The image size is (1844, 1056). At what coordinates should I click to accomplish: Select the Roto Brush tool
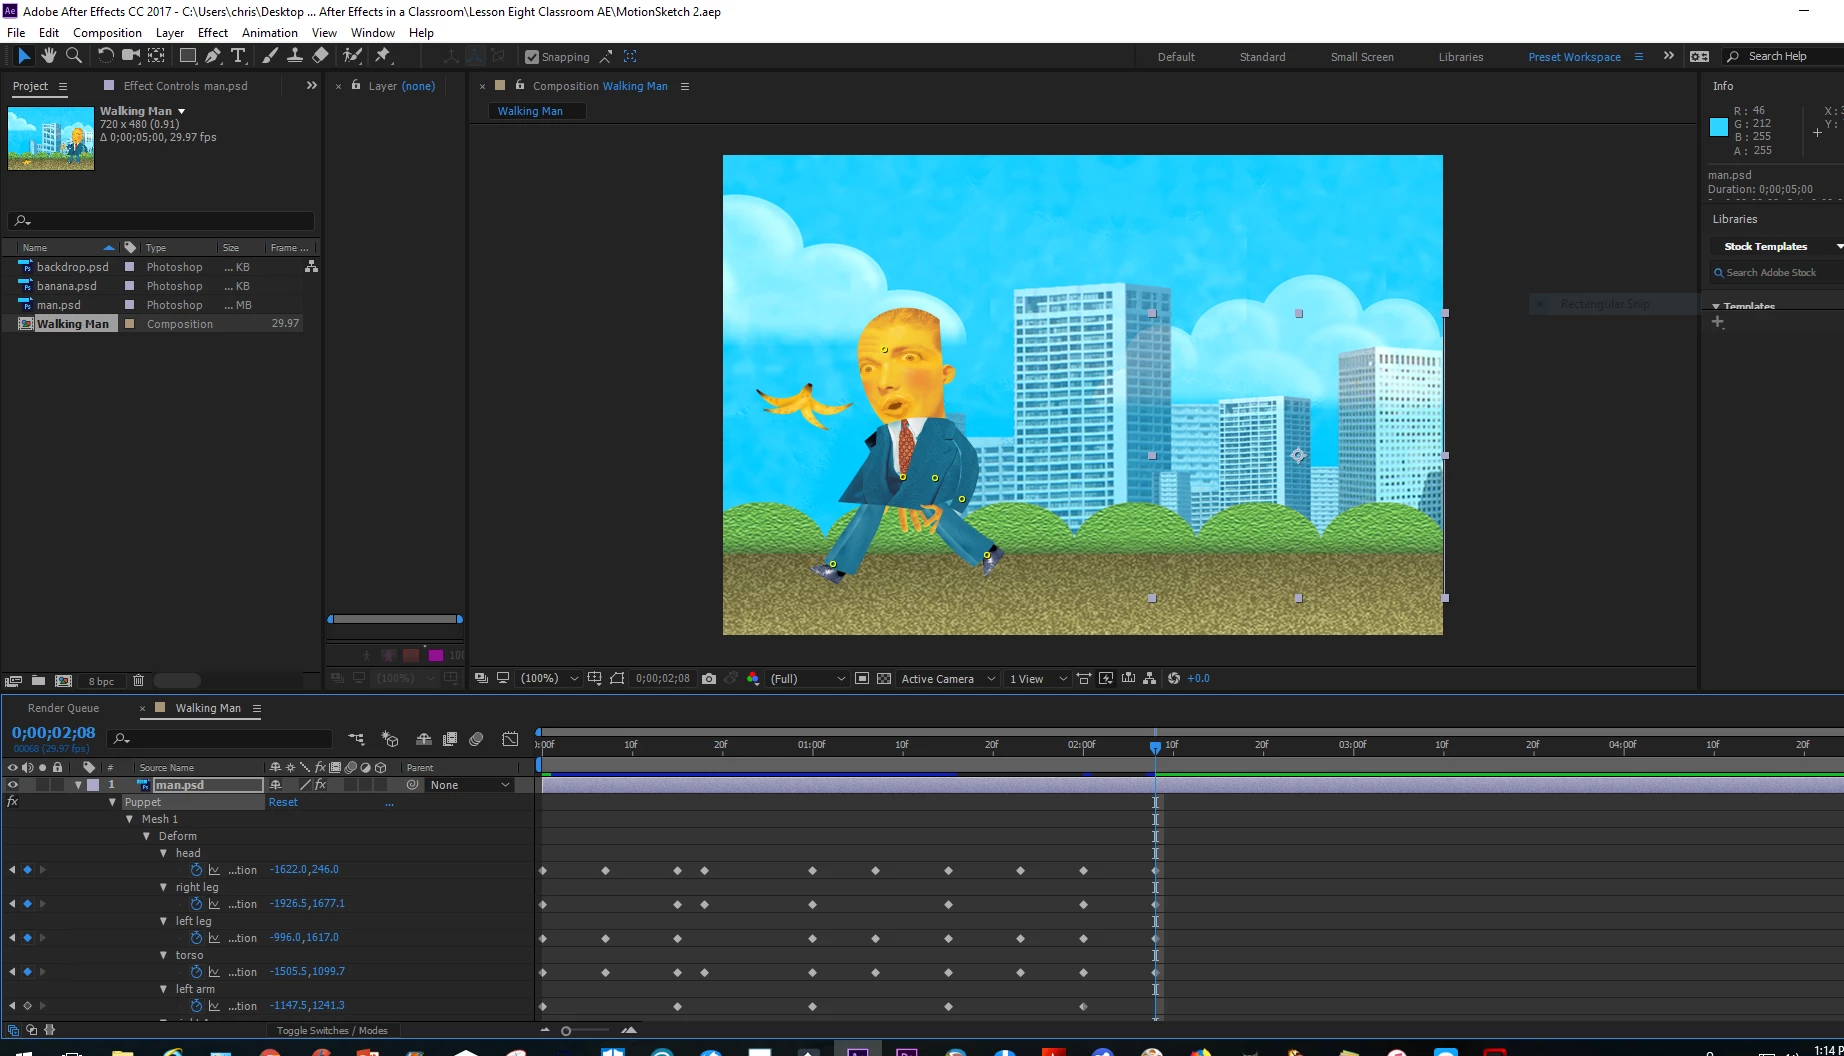tap(352, 56)
